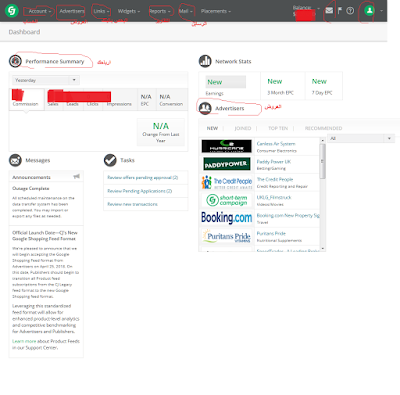This screenshot has height=395, width=400.
Task: Open the UKLG_Filmstruck advertiser link
Action: coord(274,197)
